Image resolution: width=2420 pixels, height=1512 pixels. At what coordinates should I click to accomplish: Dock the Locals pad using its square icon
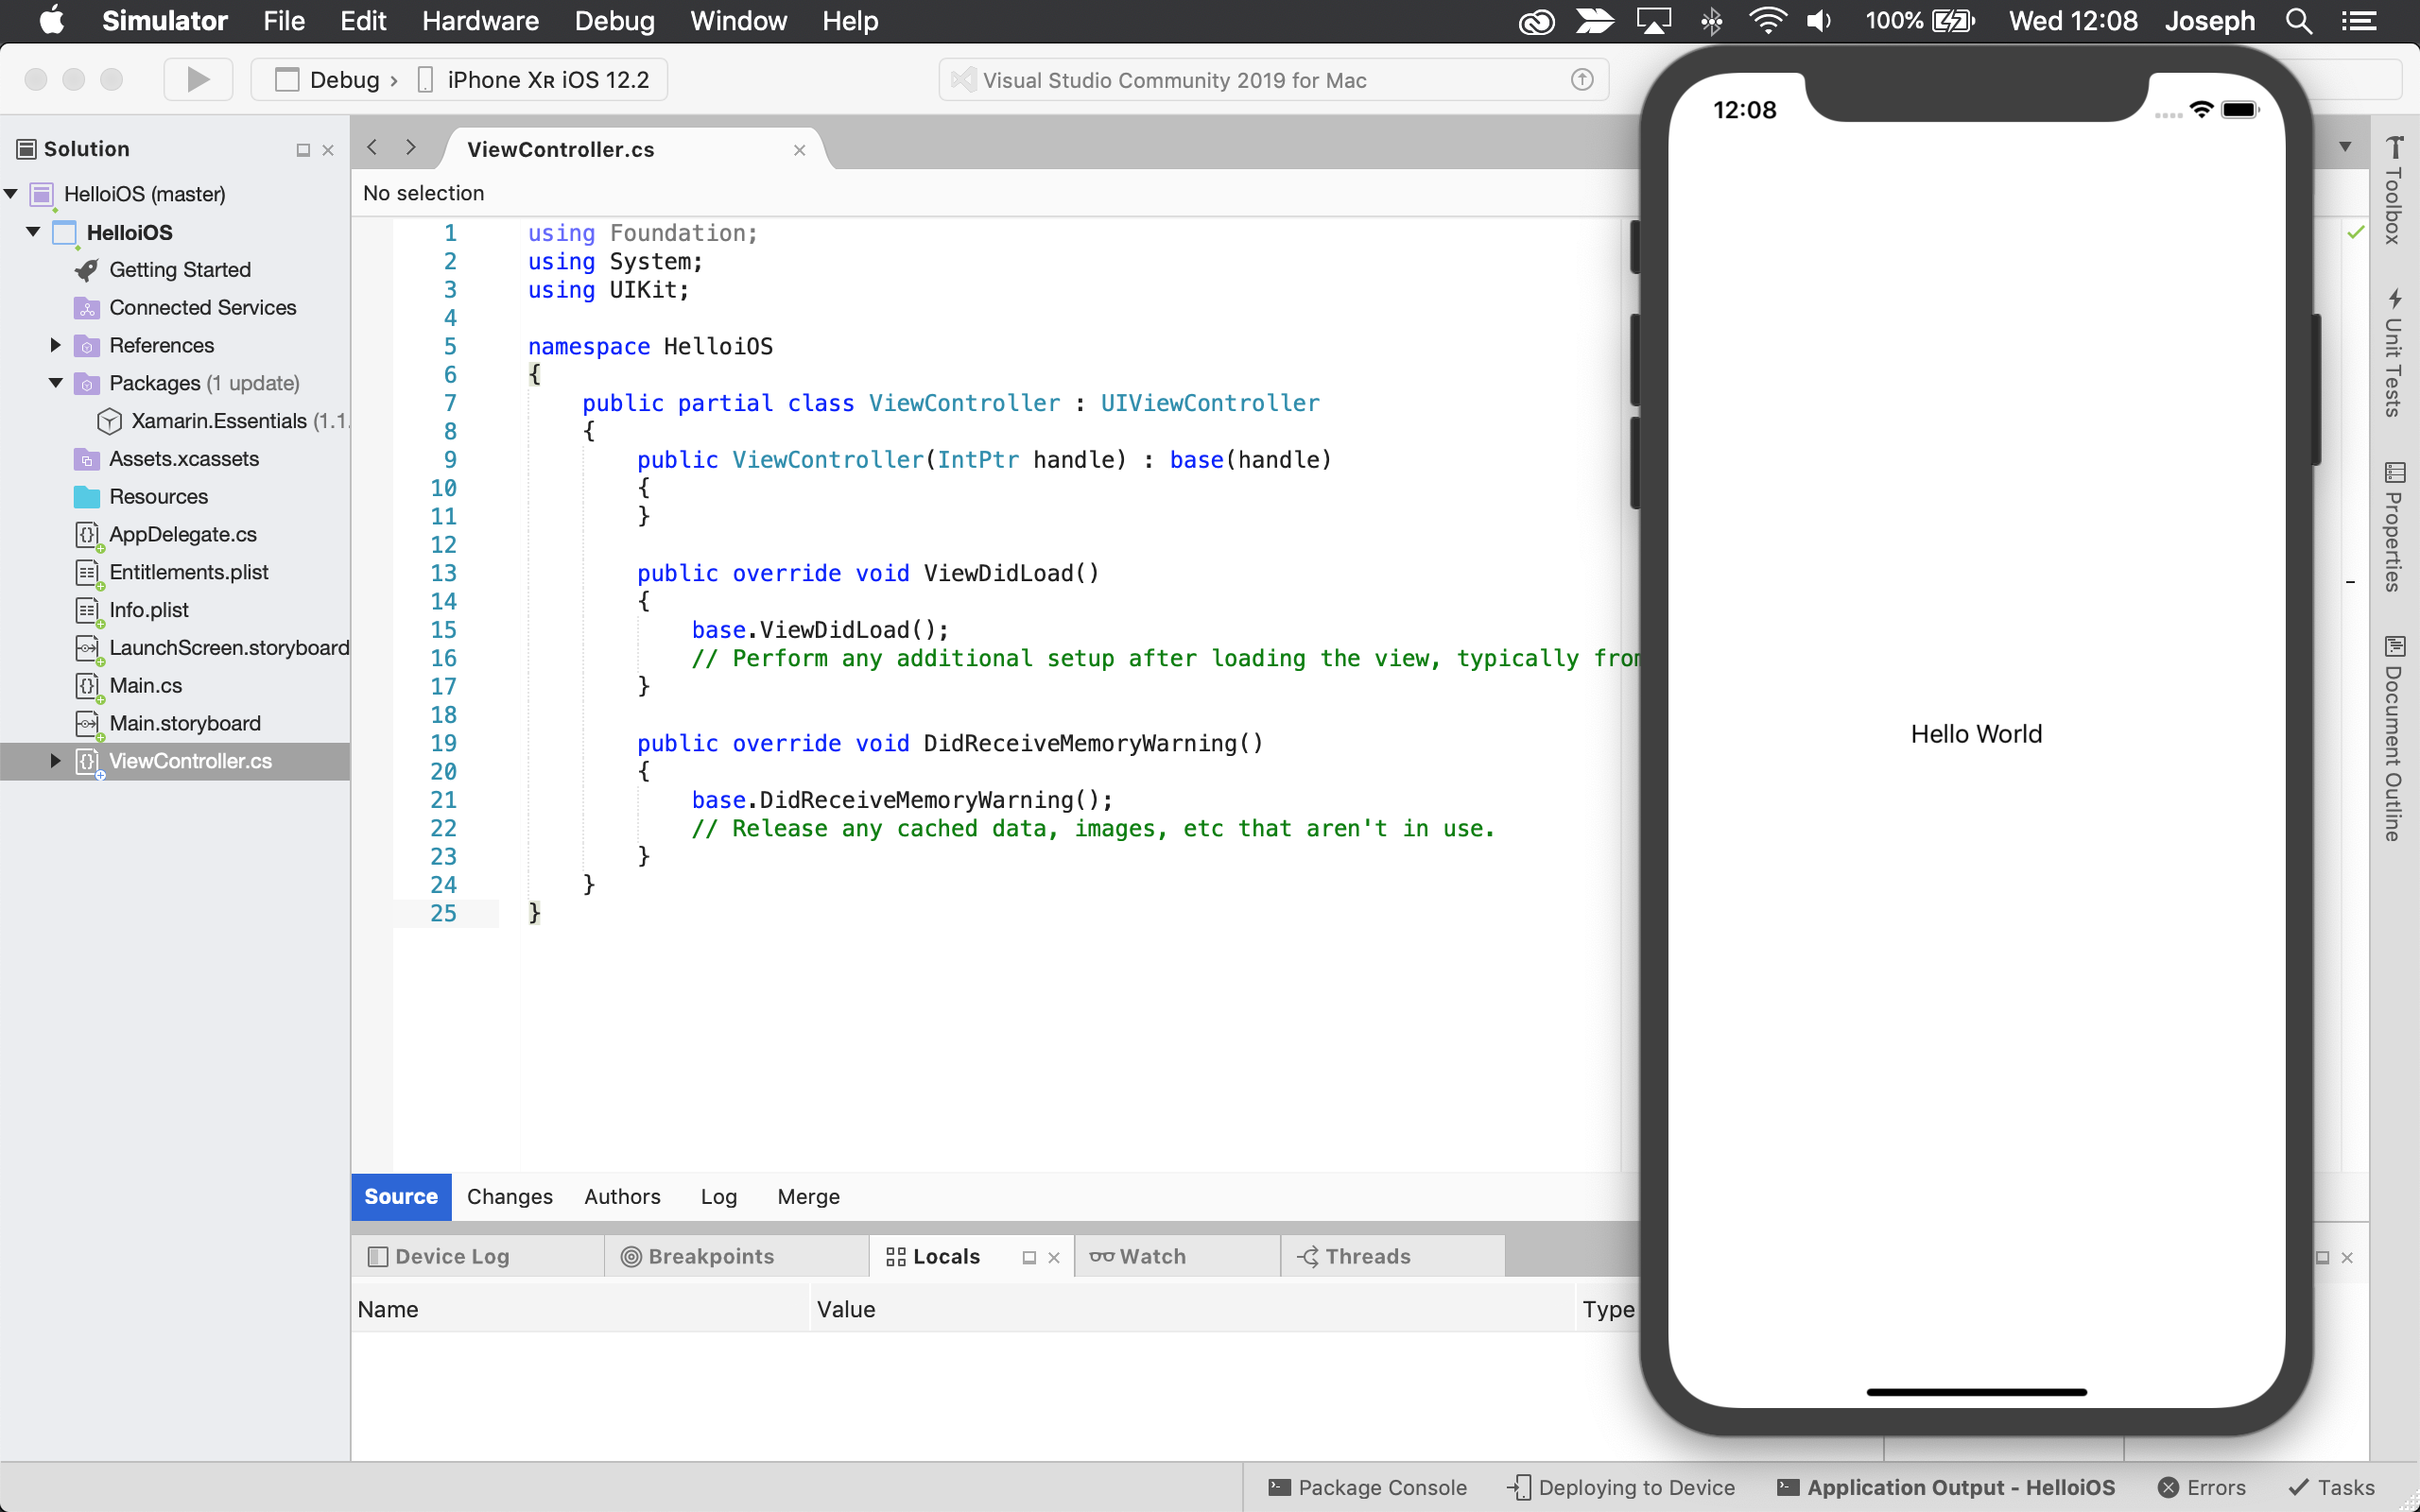[x=1029, y=1258]
